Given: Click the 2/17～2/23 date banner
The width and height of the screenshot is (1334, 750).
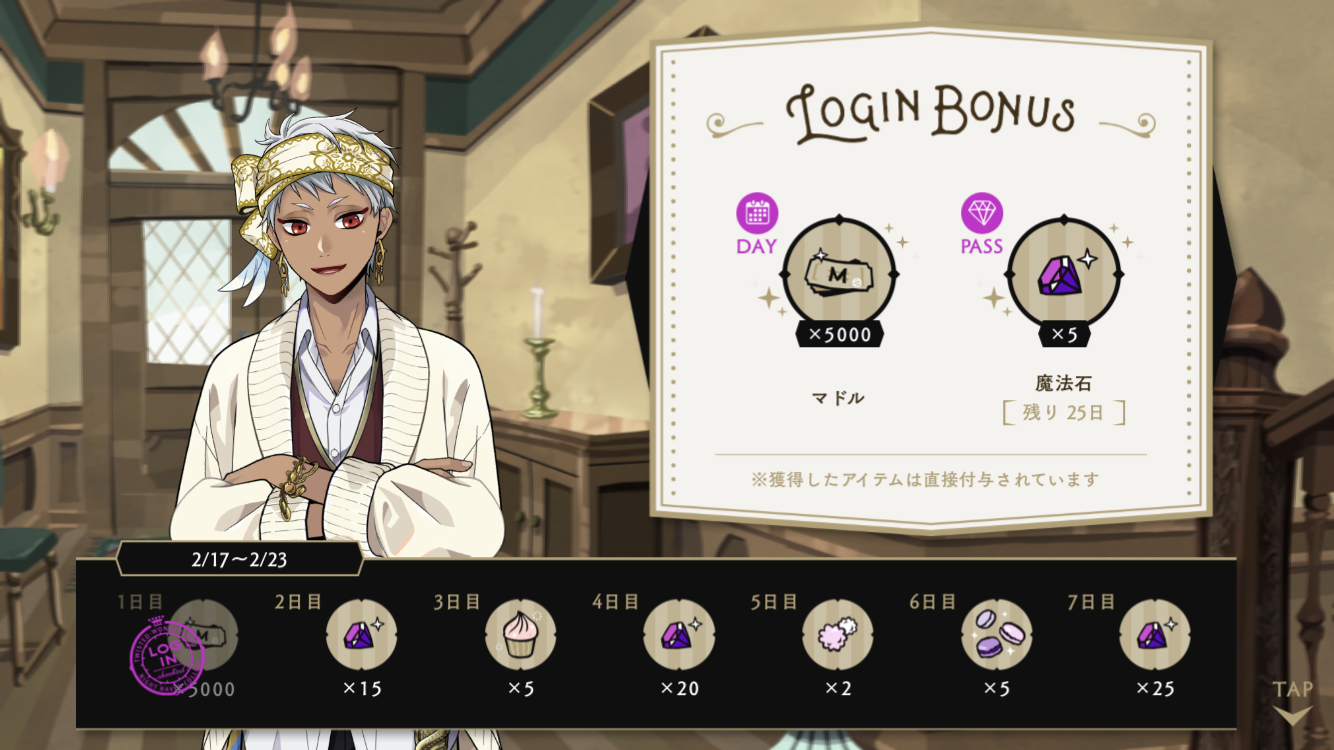Looking at the screenshot, I should click(x=239, y=559).
